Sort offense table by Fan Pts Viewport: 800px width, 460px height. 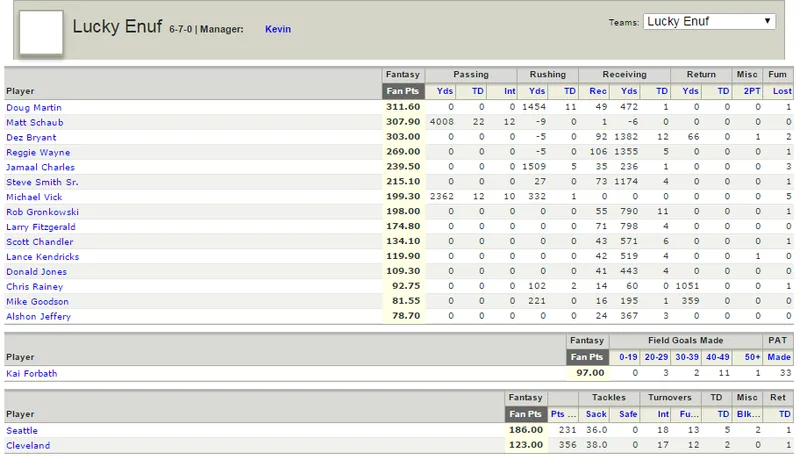(x=403, y=91)
